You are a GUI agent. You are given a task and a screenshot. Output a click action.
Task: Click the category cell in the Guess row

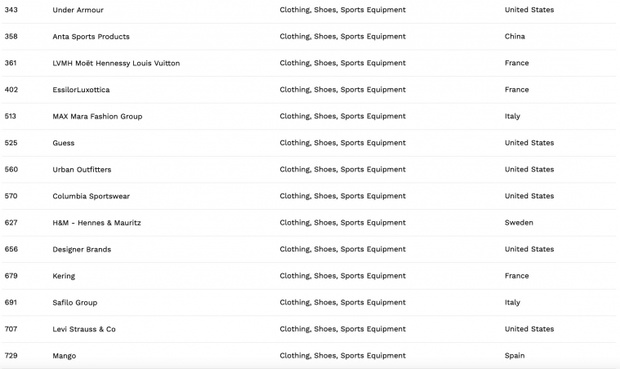(x=342, y=143)
